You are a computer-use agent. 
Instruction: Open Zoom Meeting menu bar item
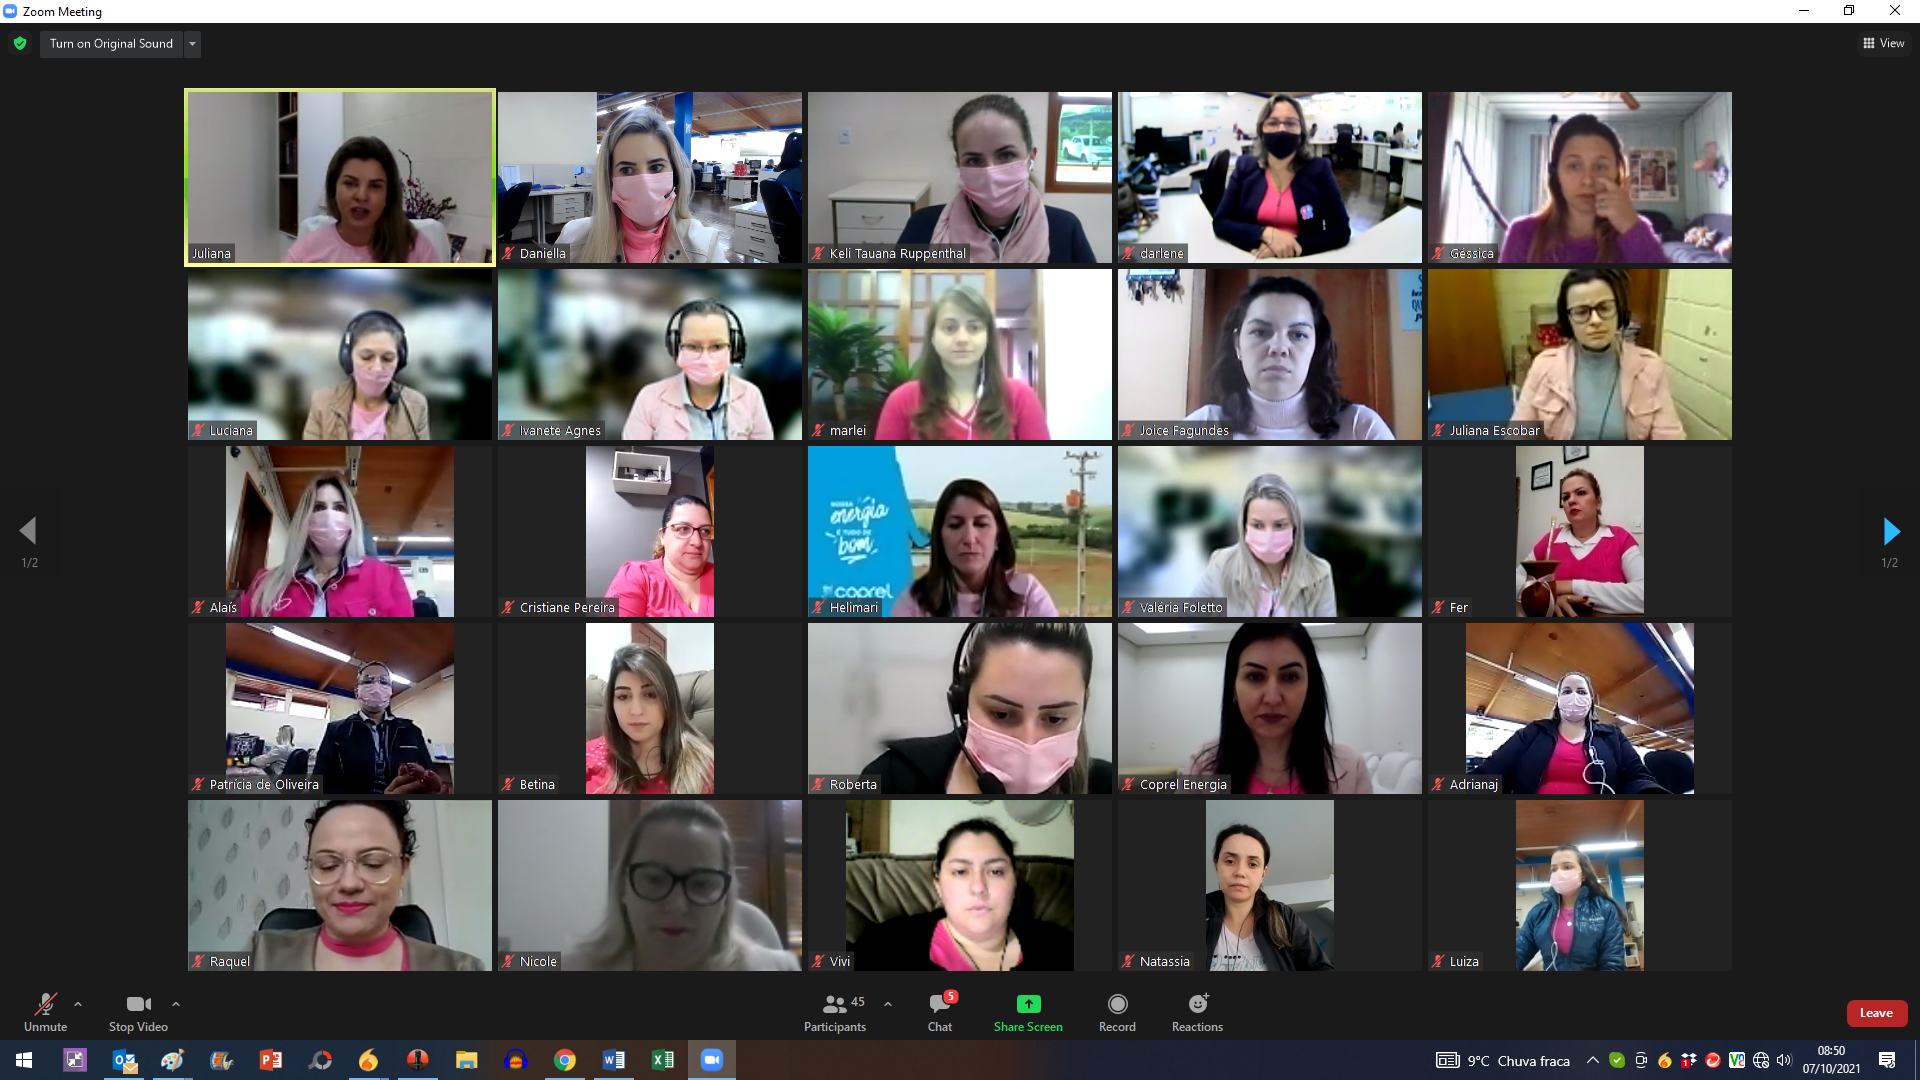tap(65, 11)
